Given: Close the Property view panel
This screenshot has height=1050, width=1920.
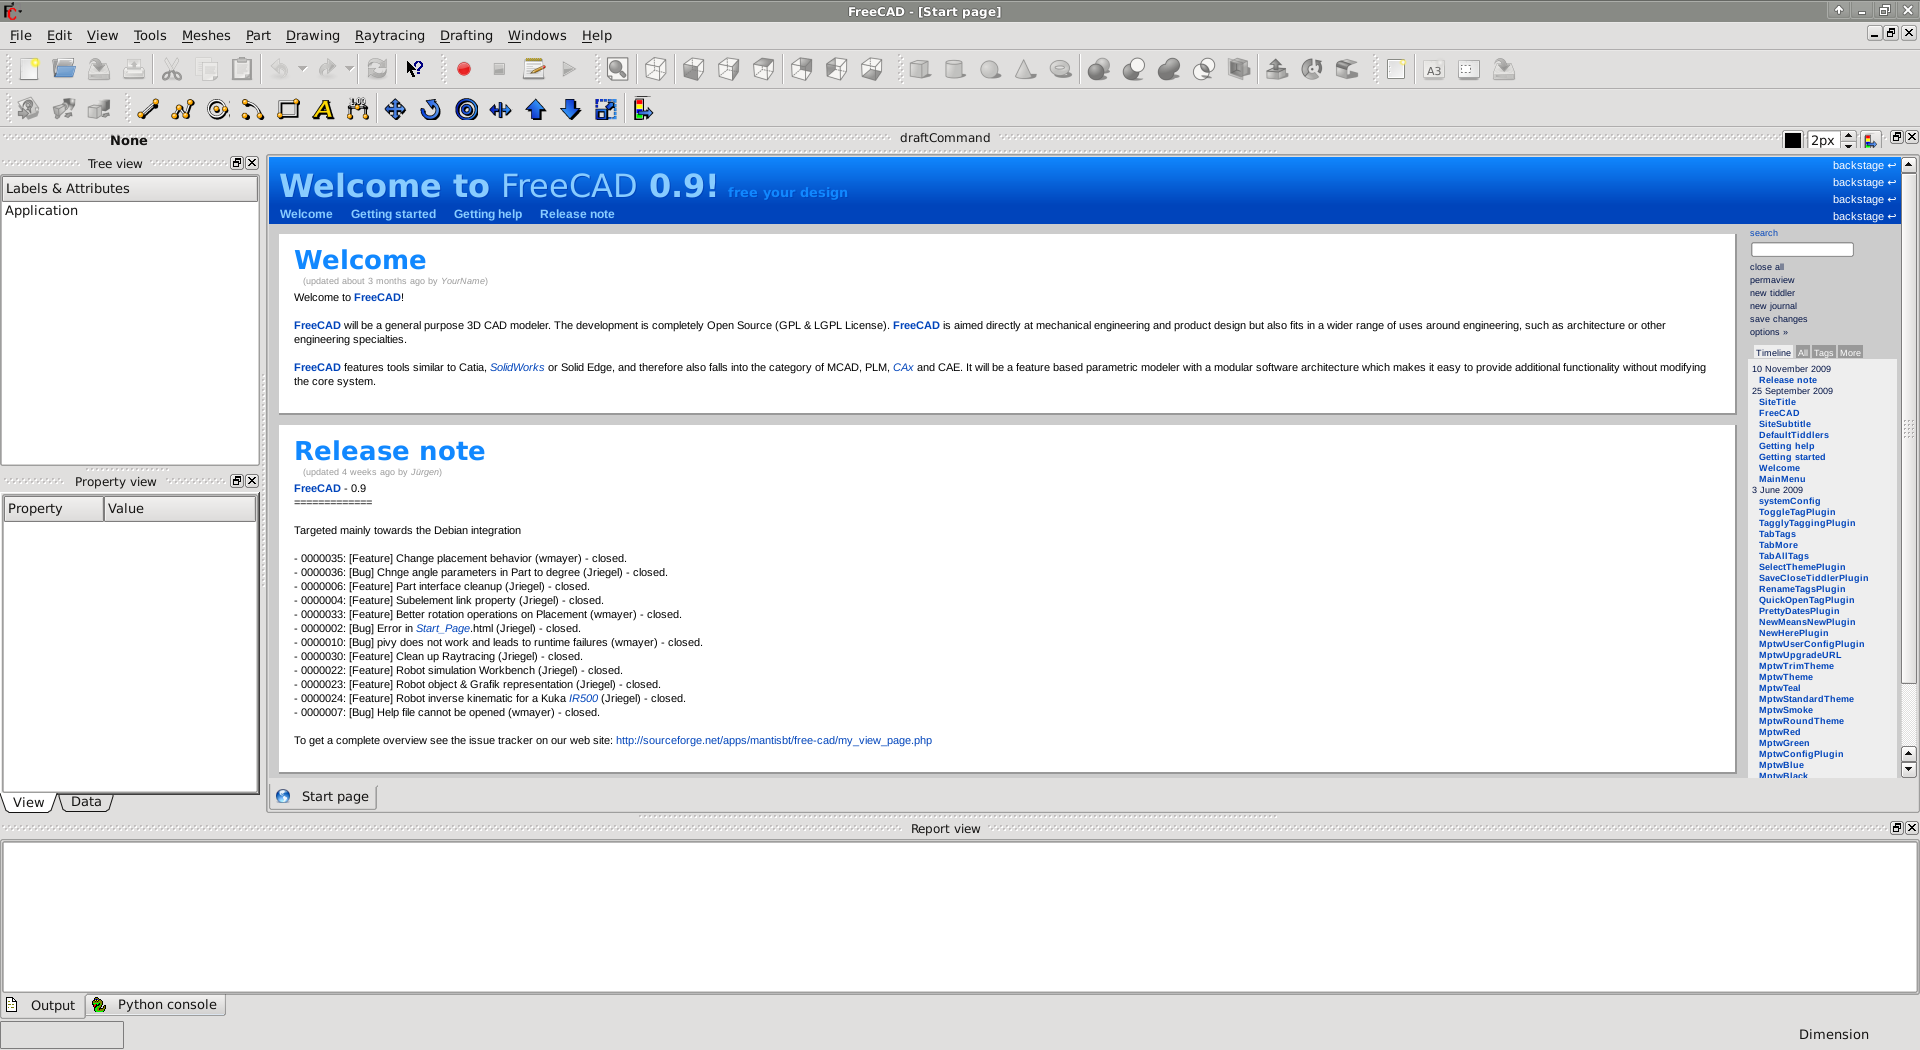Looking at the screenshot, I should point(252,481).
